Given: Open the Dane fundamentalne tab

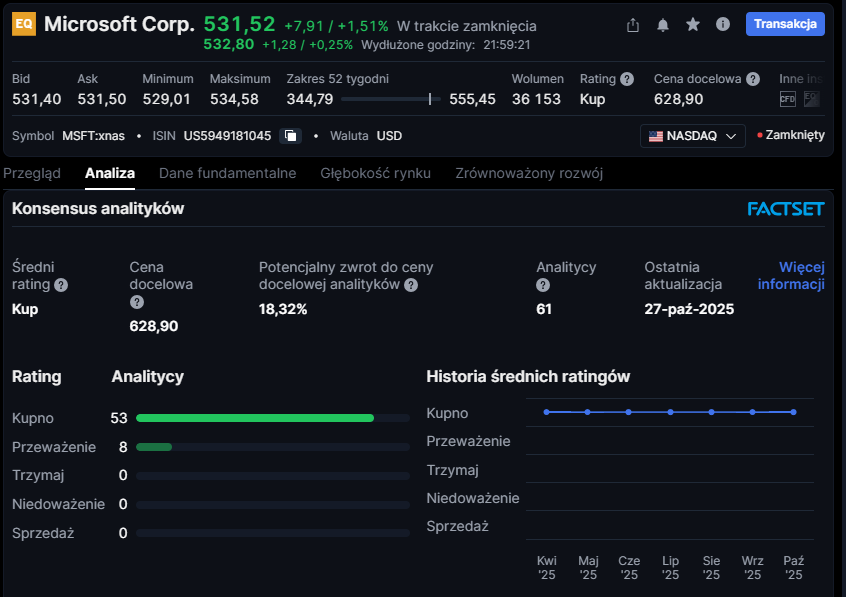Looking at the screenshot, I should (x=227, y=173).
